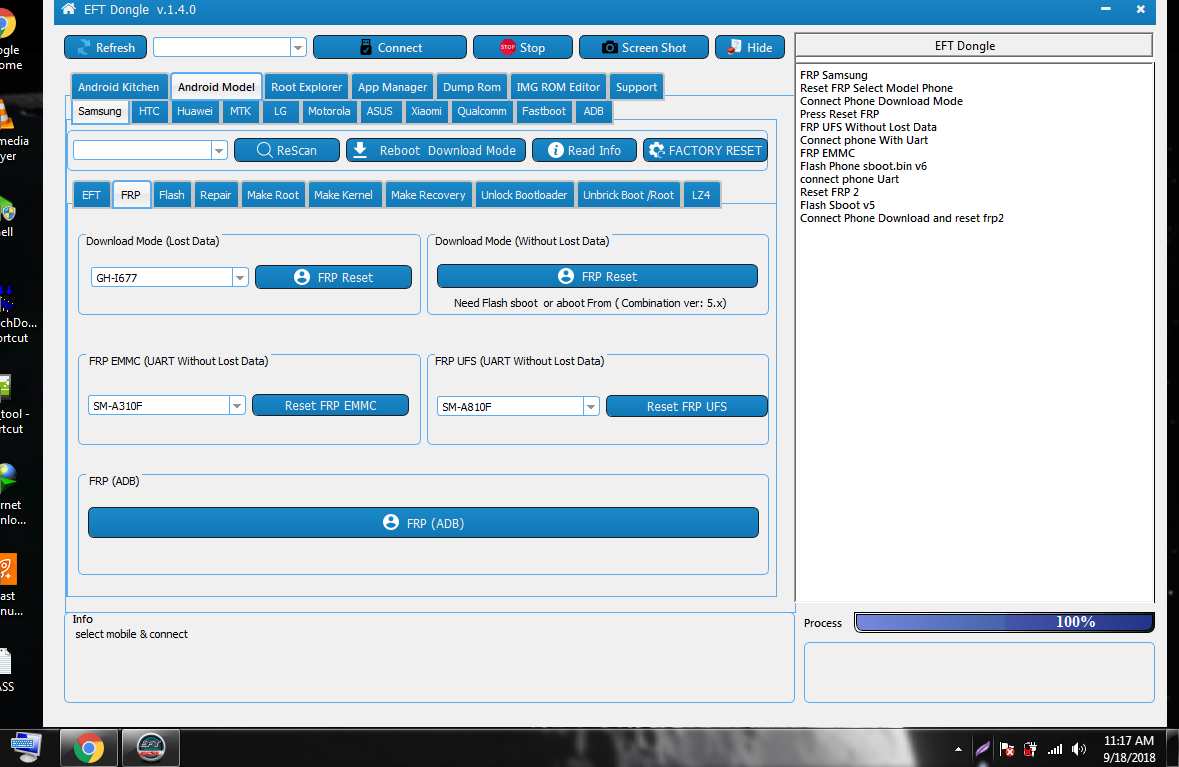Click the network signal tray icon
Viewport: 1179px width, 767px height.
(1055, 749)
